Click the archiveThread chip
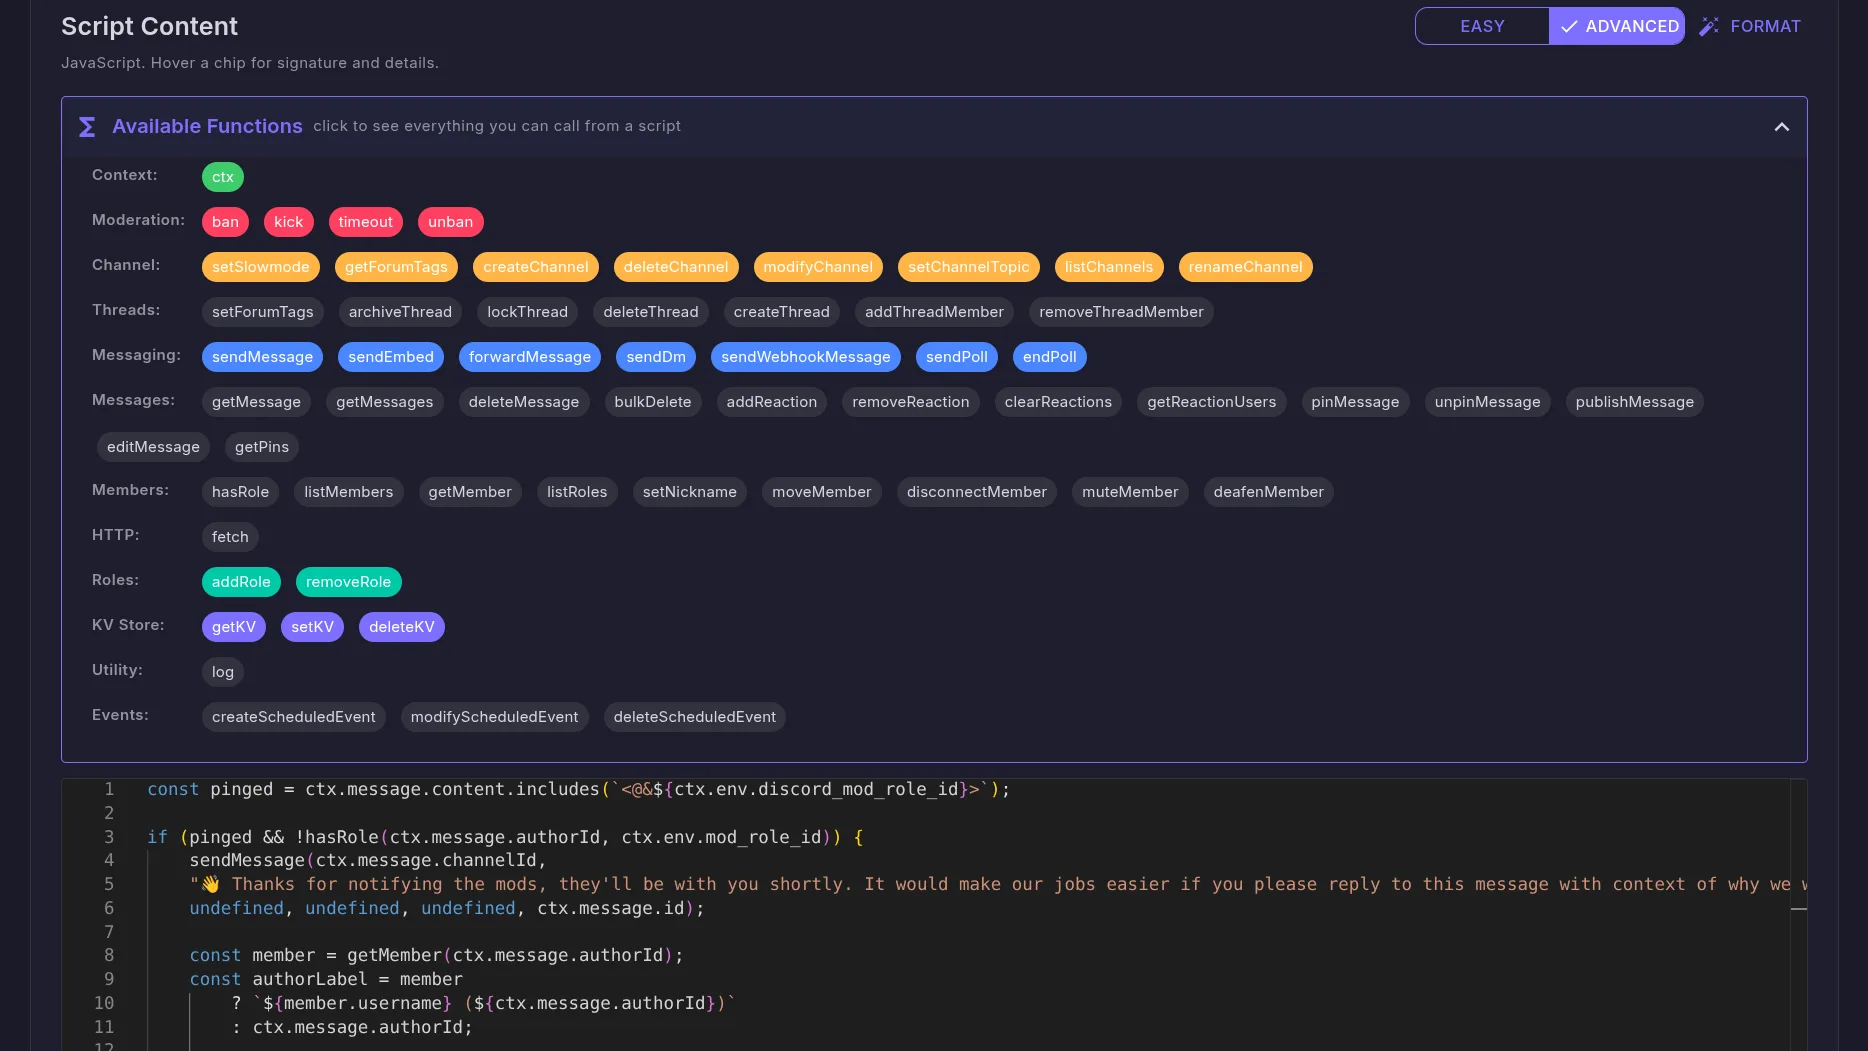The image size is (1868, 1051). (400, 312)
